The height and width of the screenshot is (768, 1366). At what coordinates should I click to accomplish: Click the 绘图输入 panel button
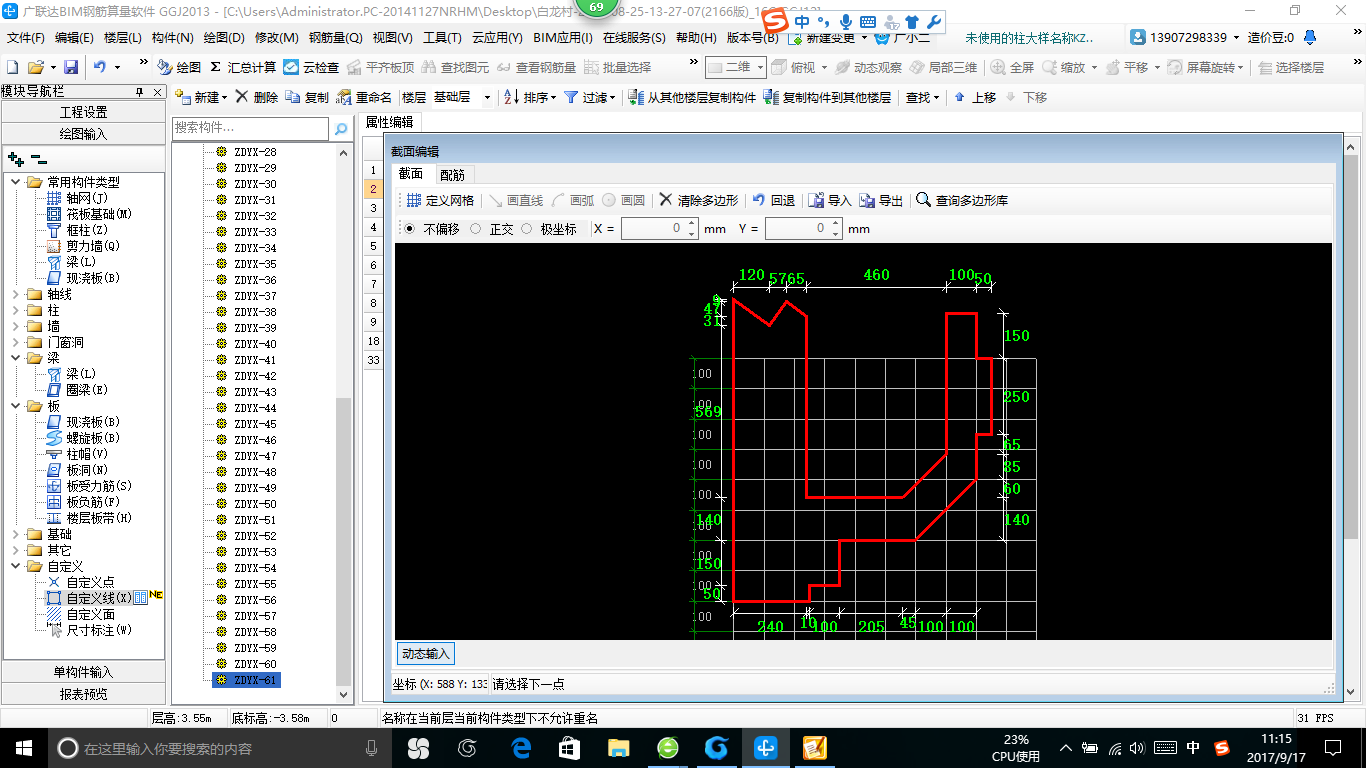point(83,133)
